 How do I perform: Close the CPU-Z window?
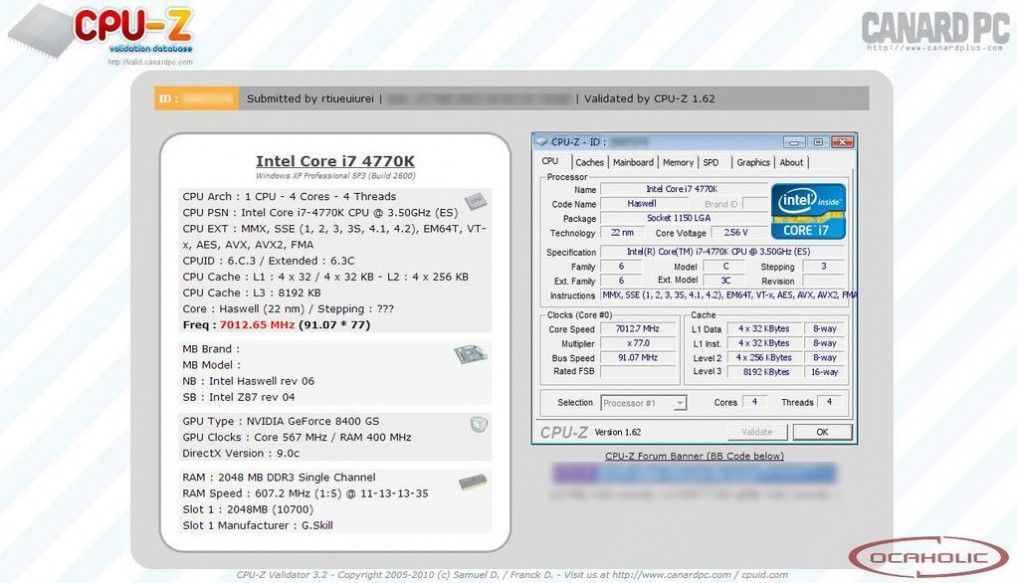[x=842, y=142]
